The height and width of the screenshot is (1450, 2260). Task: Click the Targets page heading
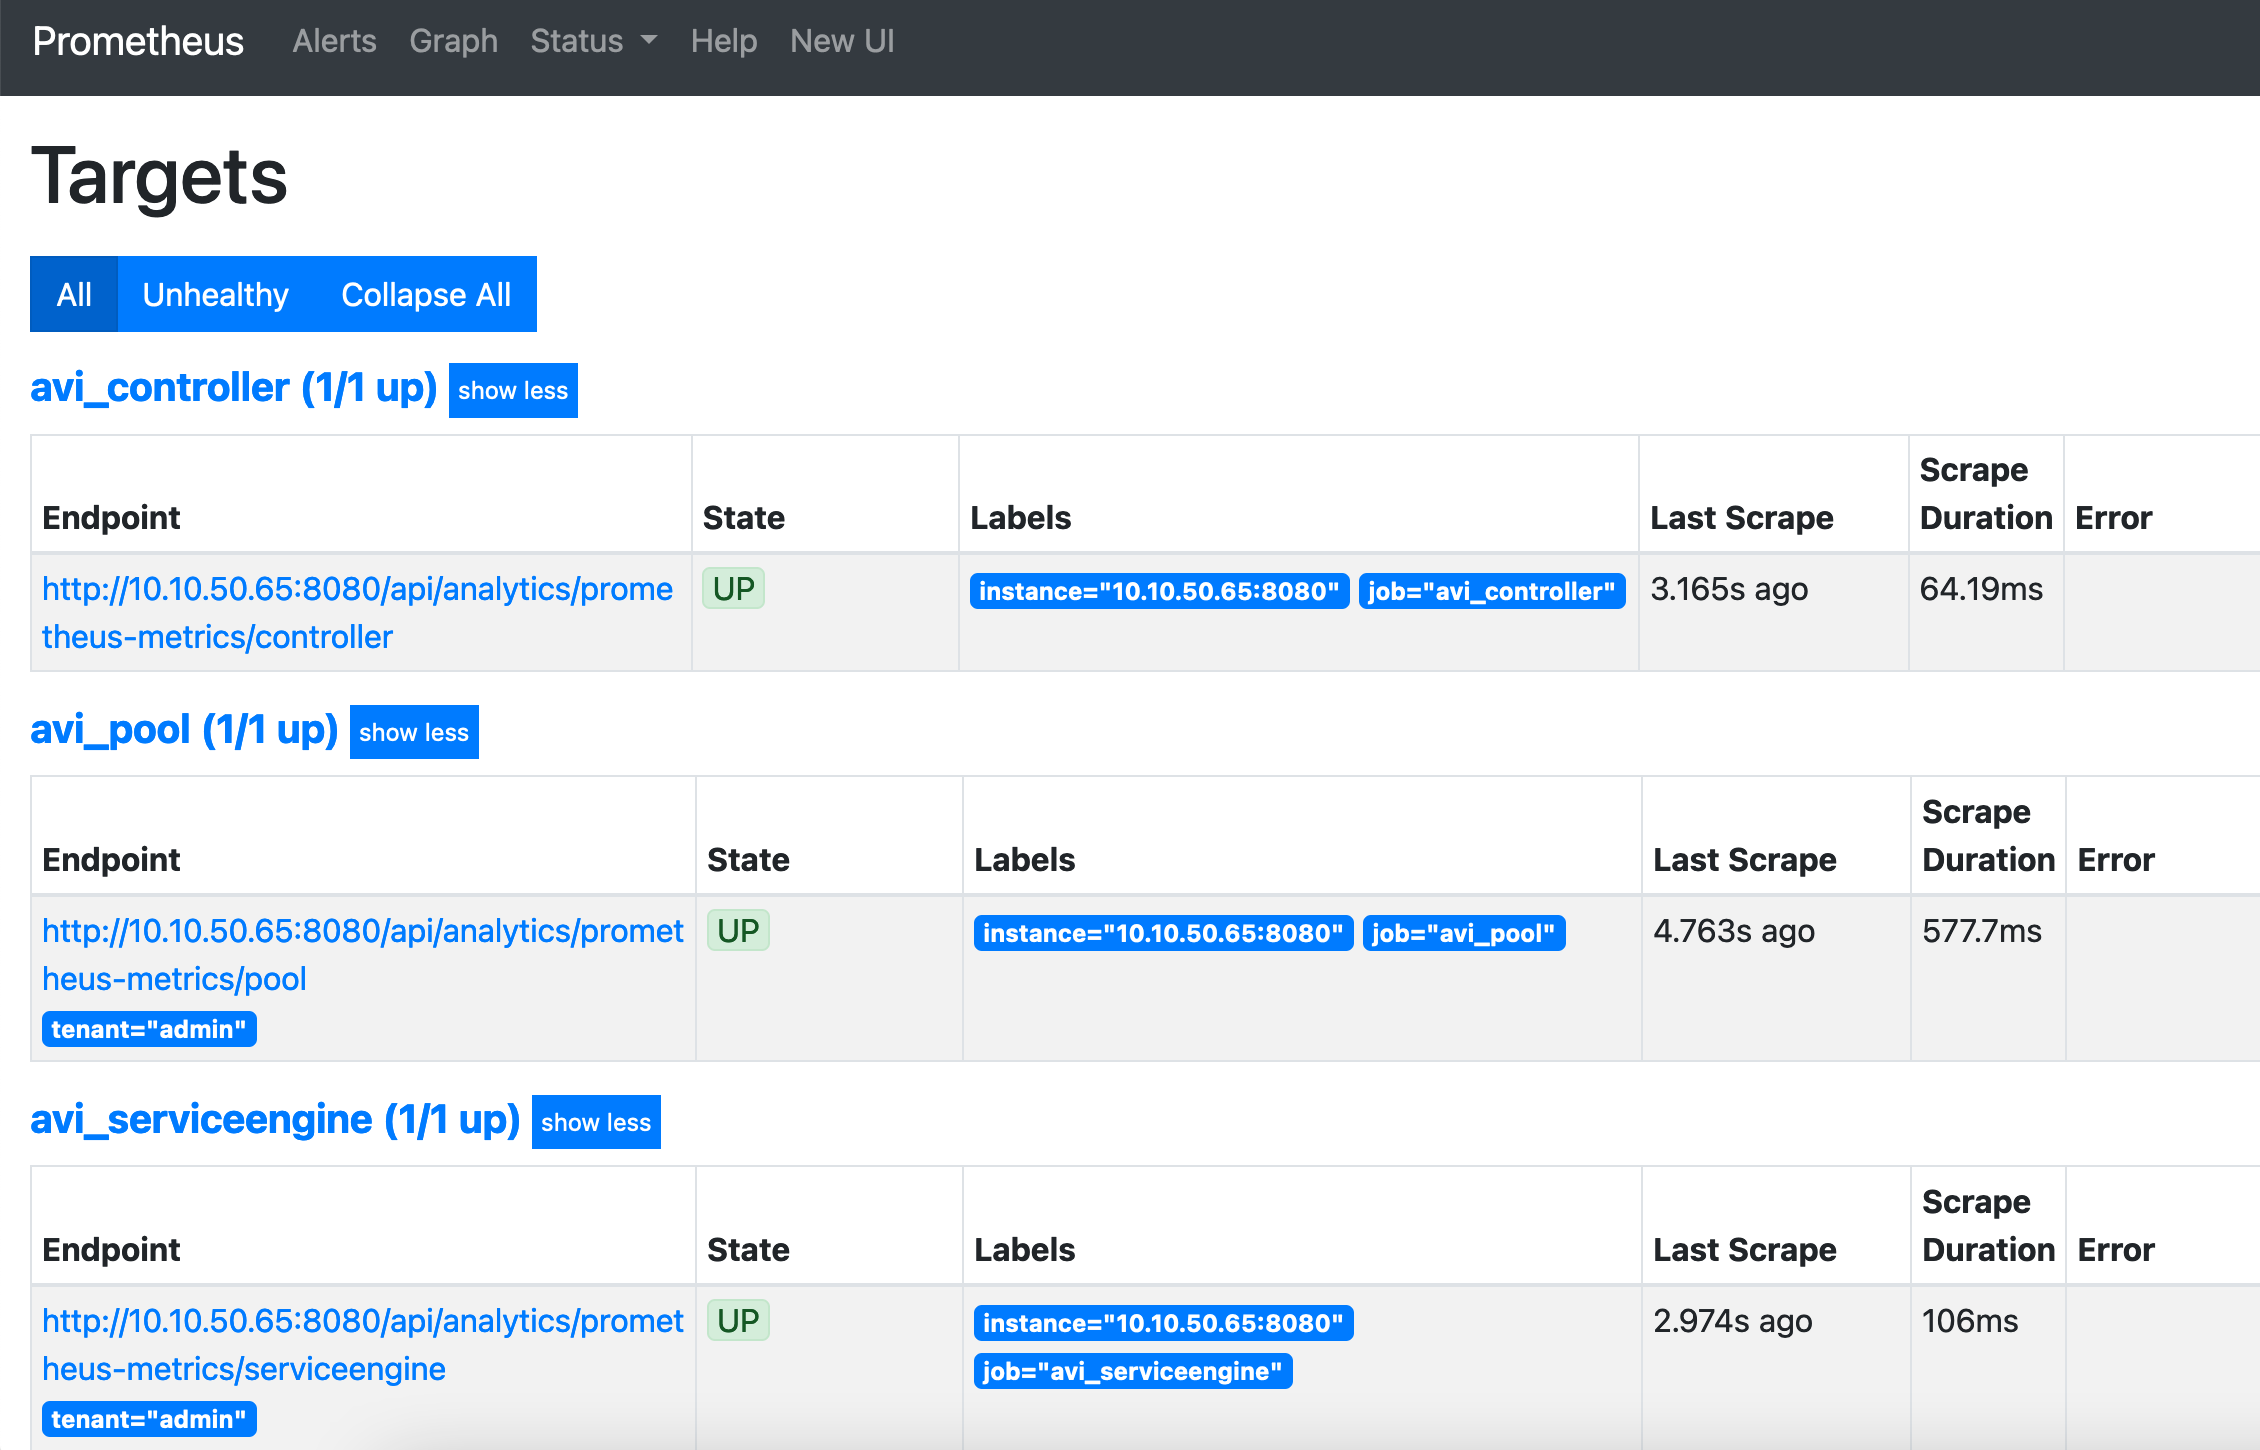(x=160, y=176)
